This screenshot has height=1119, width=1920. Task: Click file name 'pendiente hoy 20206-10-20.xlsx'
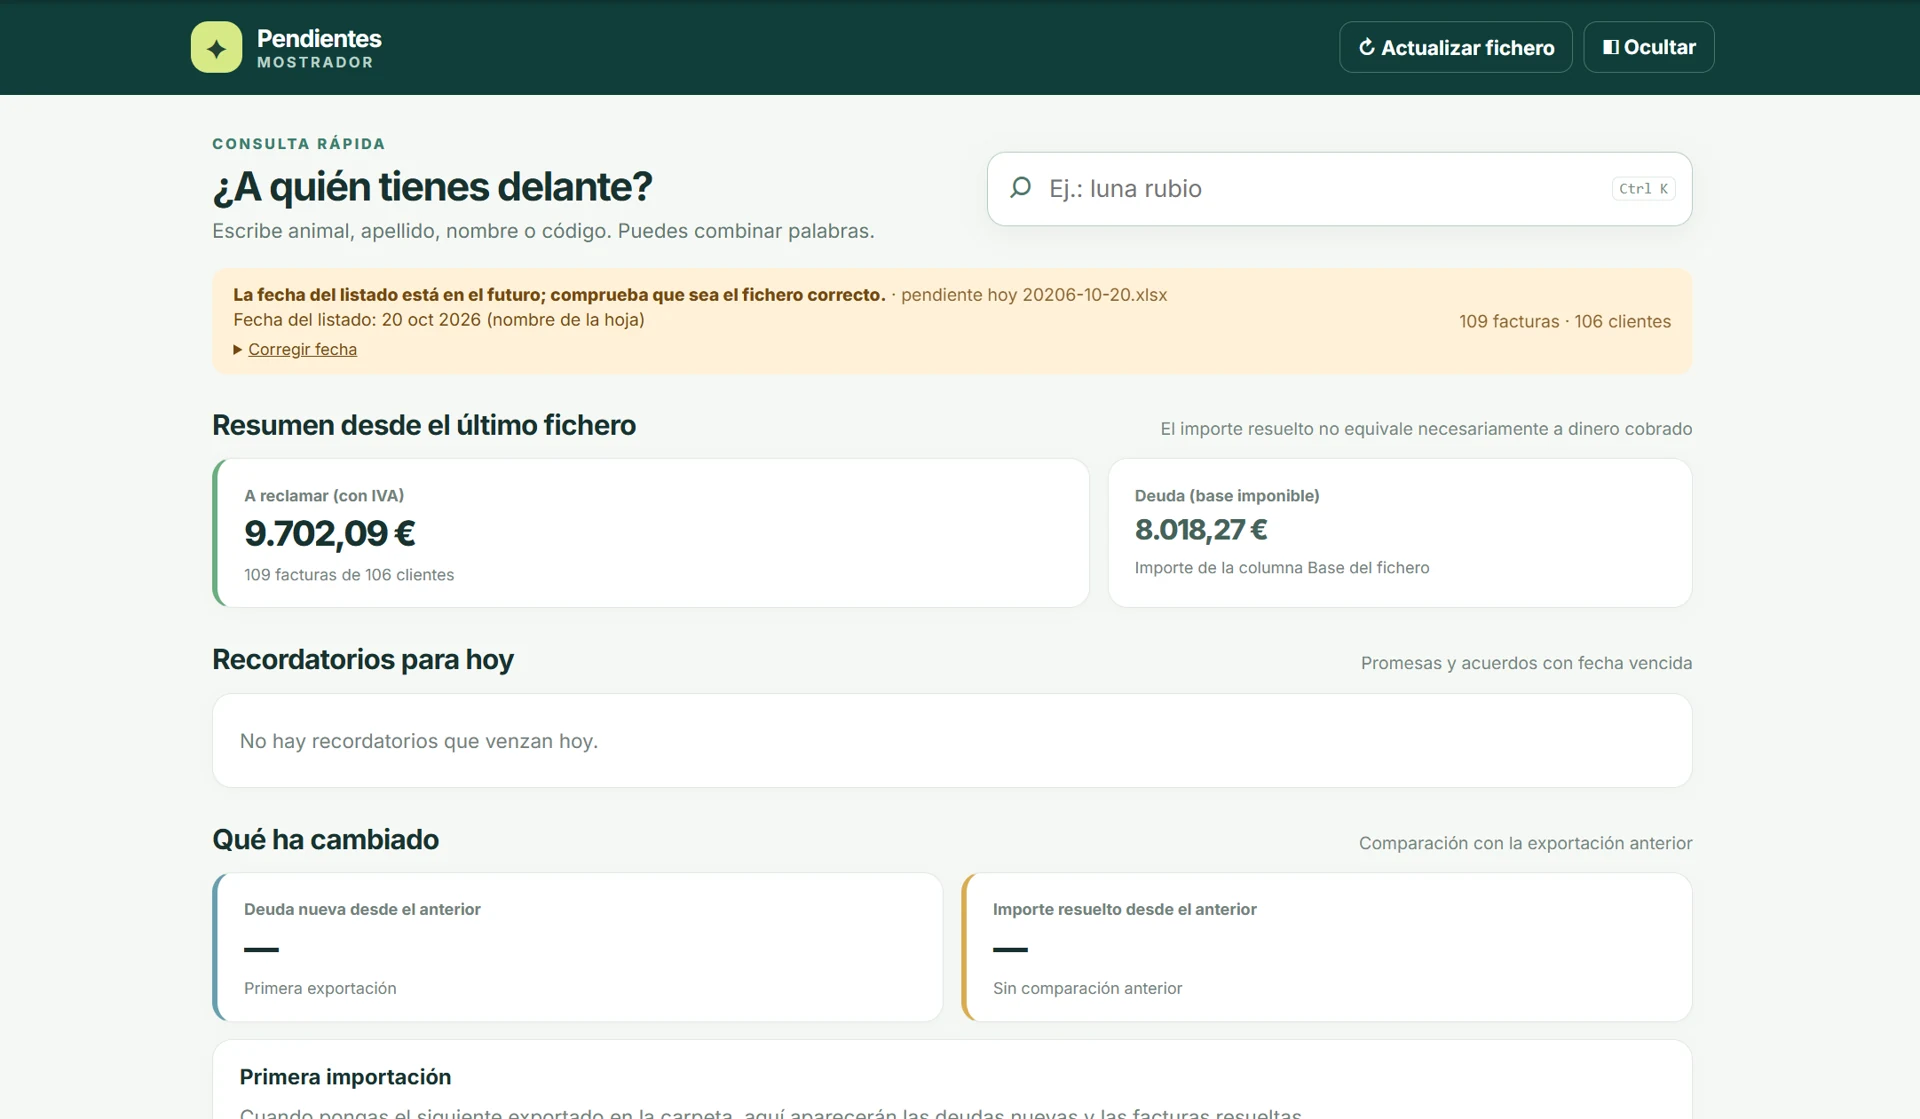[x=1033, y=295]
